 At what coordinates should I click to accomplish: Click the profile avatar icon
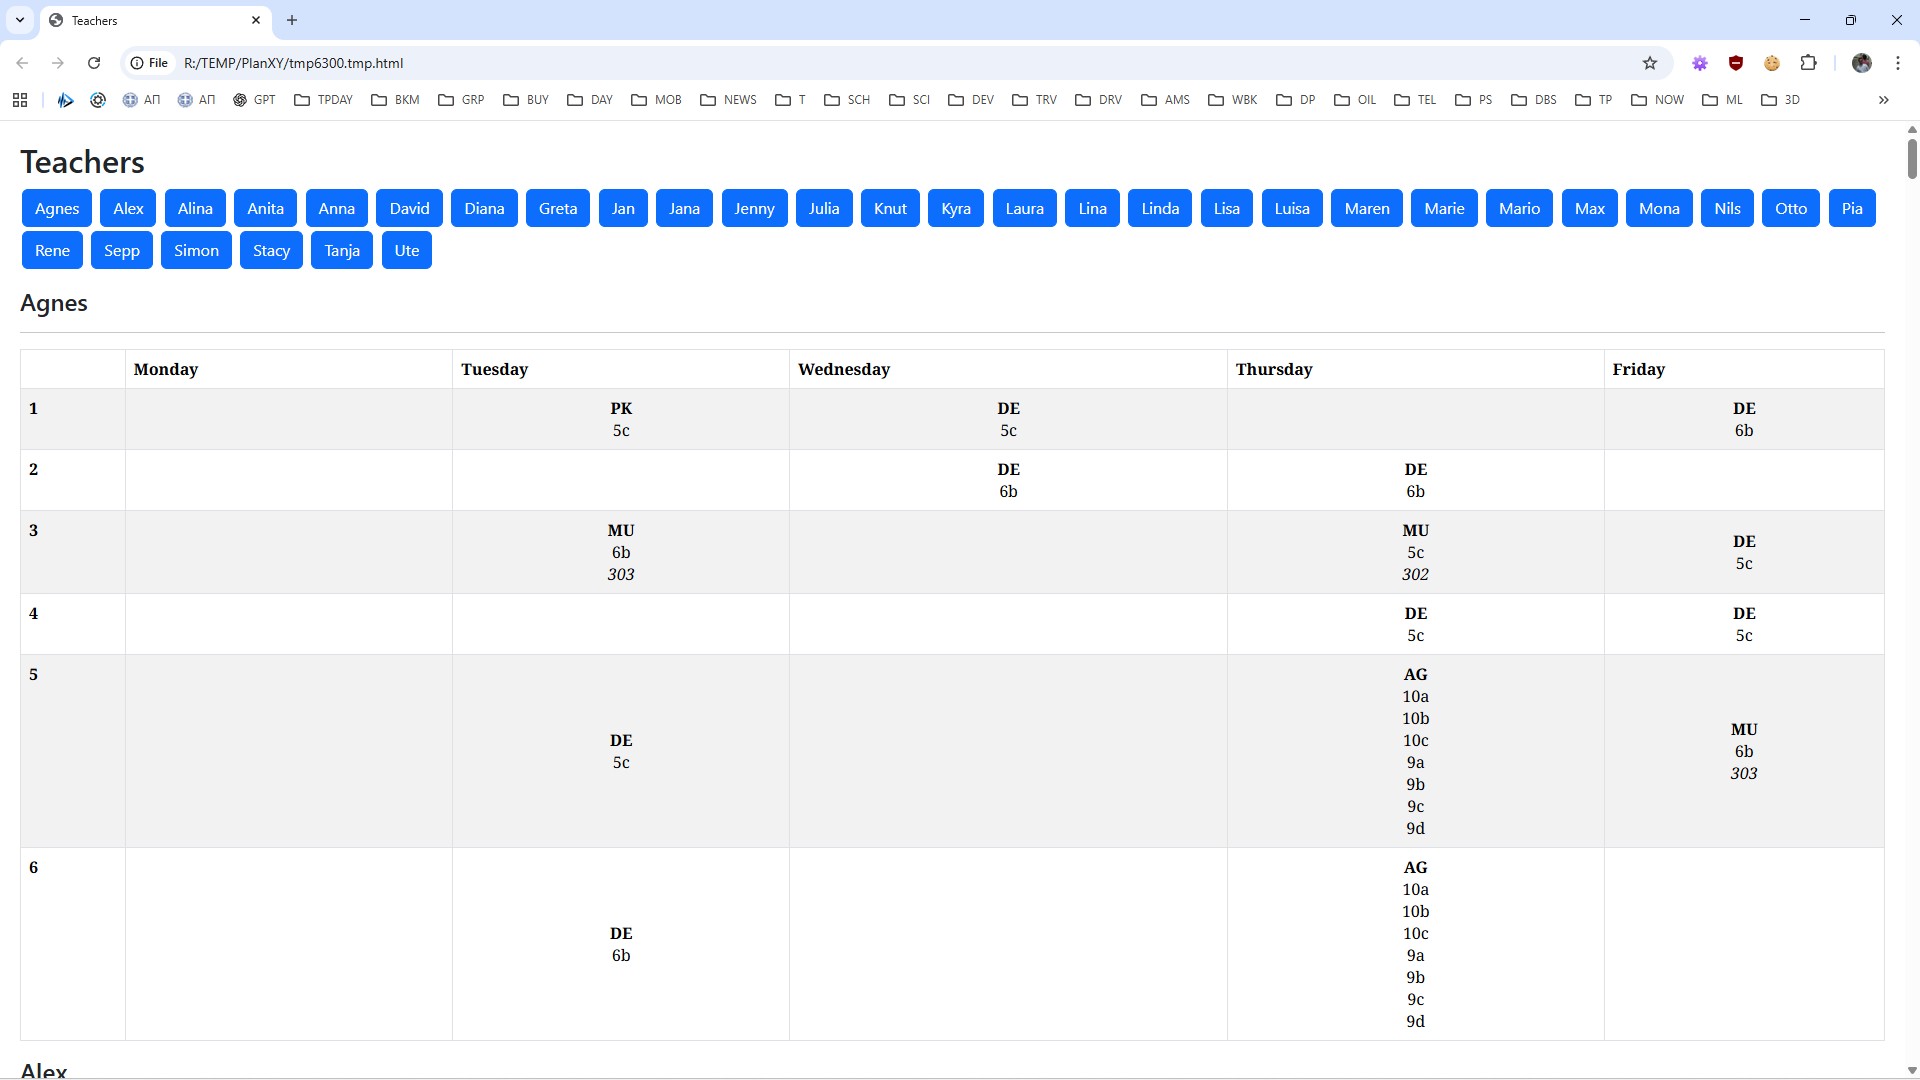[x=1862, y=63]
